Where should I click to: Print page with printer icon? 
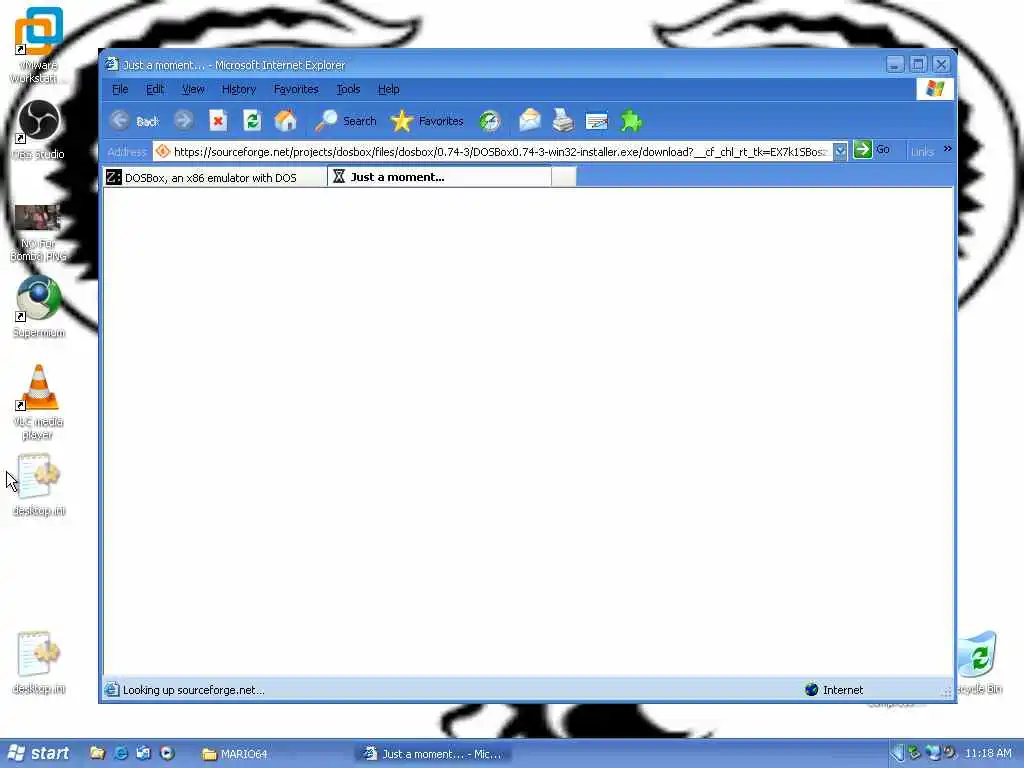[x=563, y=121]
